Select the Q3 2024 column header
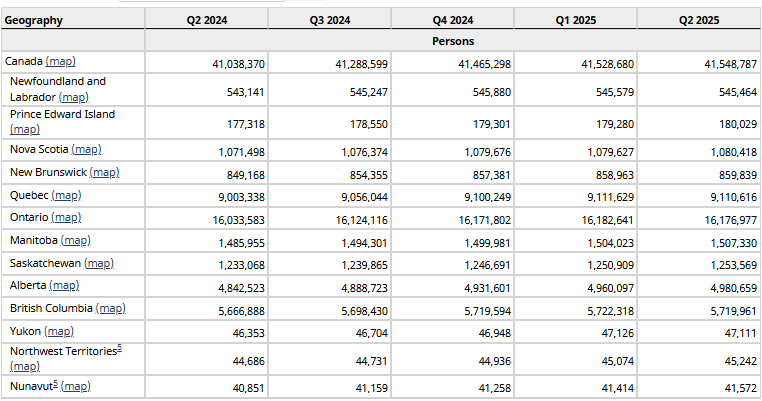Viewport: 762px width, 401px height. click(330, 20)
